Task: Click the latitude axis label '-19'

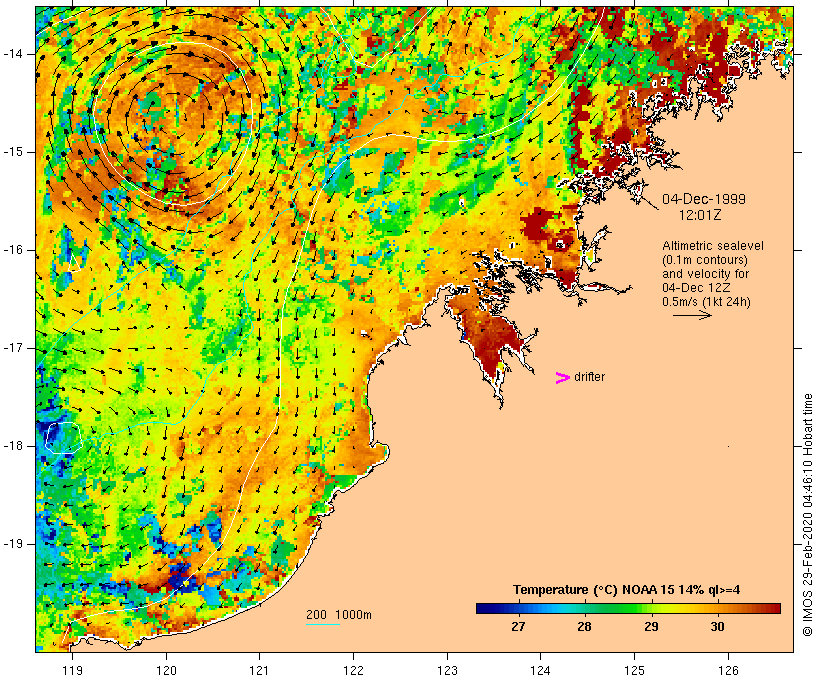Action: tap(13, 544)
